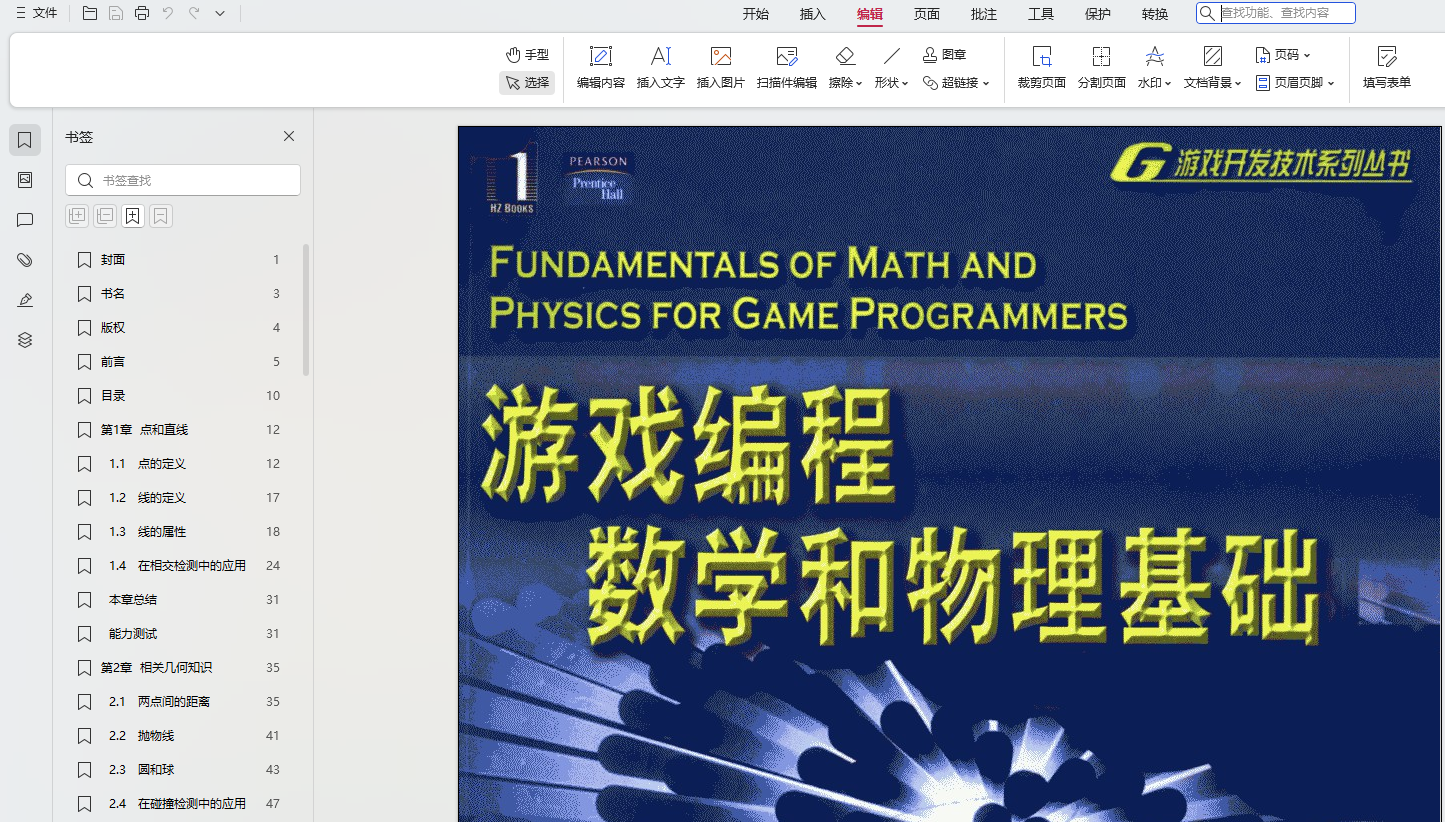Open the 文件 menu
The width and height of the screenshot is (1445, 822).
36,13
